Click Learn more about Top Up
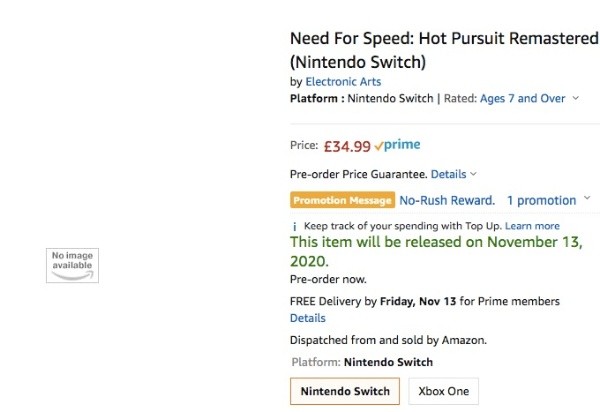This screenshot has width=600, height=412. (x=532, y=226)
